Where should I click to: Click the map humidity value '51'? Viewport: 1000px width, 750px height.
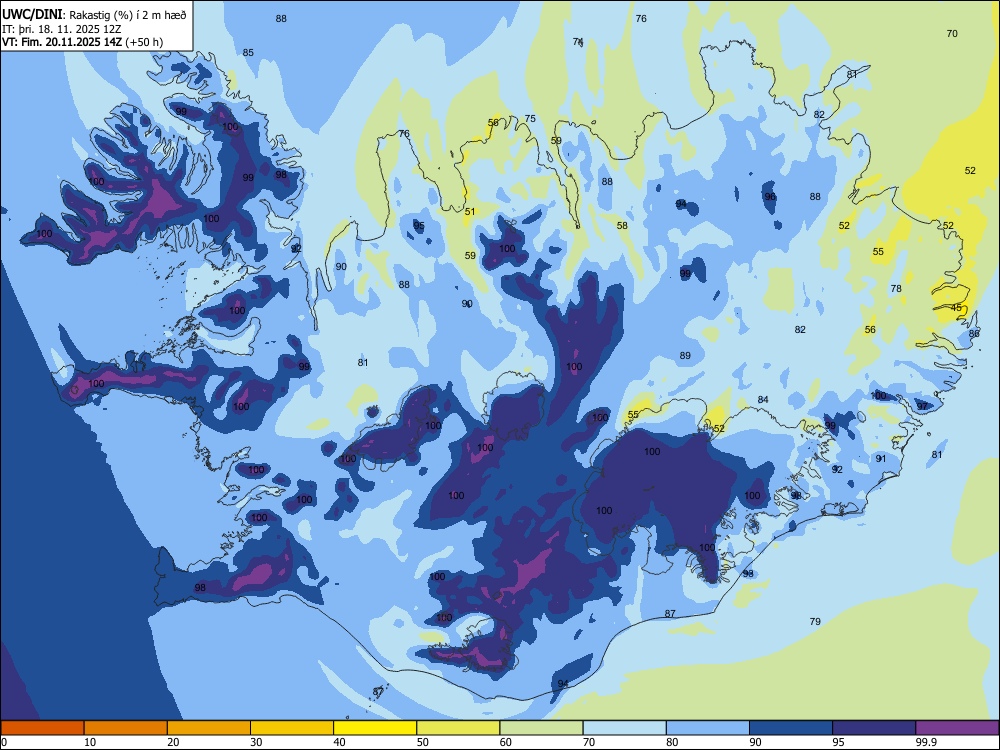pos(470,212)
